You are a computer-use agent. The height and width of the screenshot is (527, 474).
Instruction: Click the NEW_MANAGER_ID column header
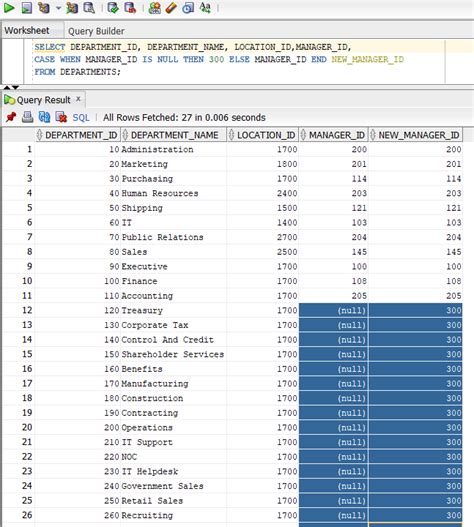(416, 135)
